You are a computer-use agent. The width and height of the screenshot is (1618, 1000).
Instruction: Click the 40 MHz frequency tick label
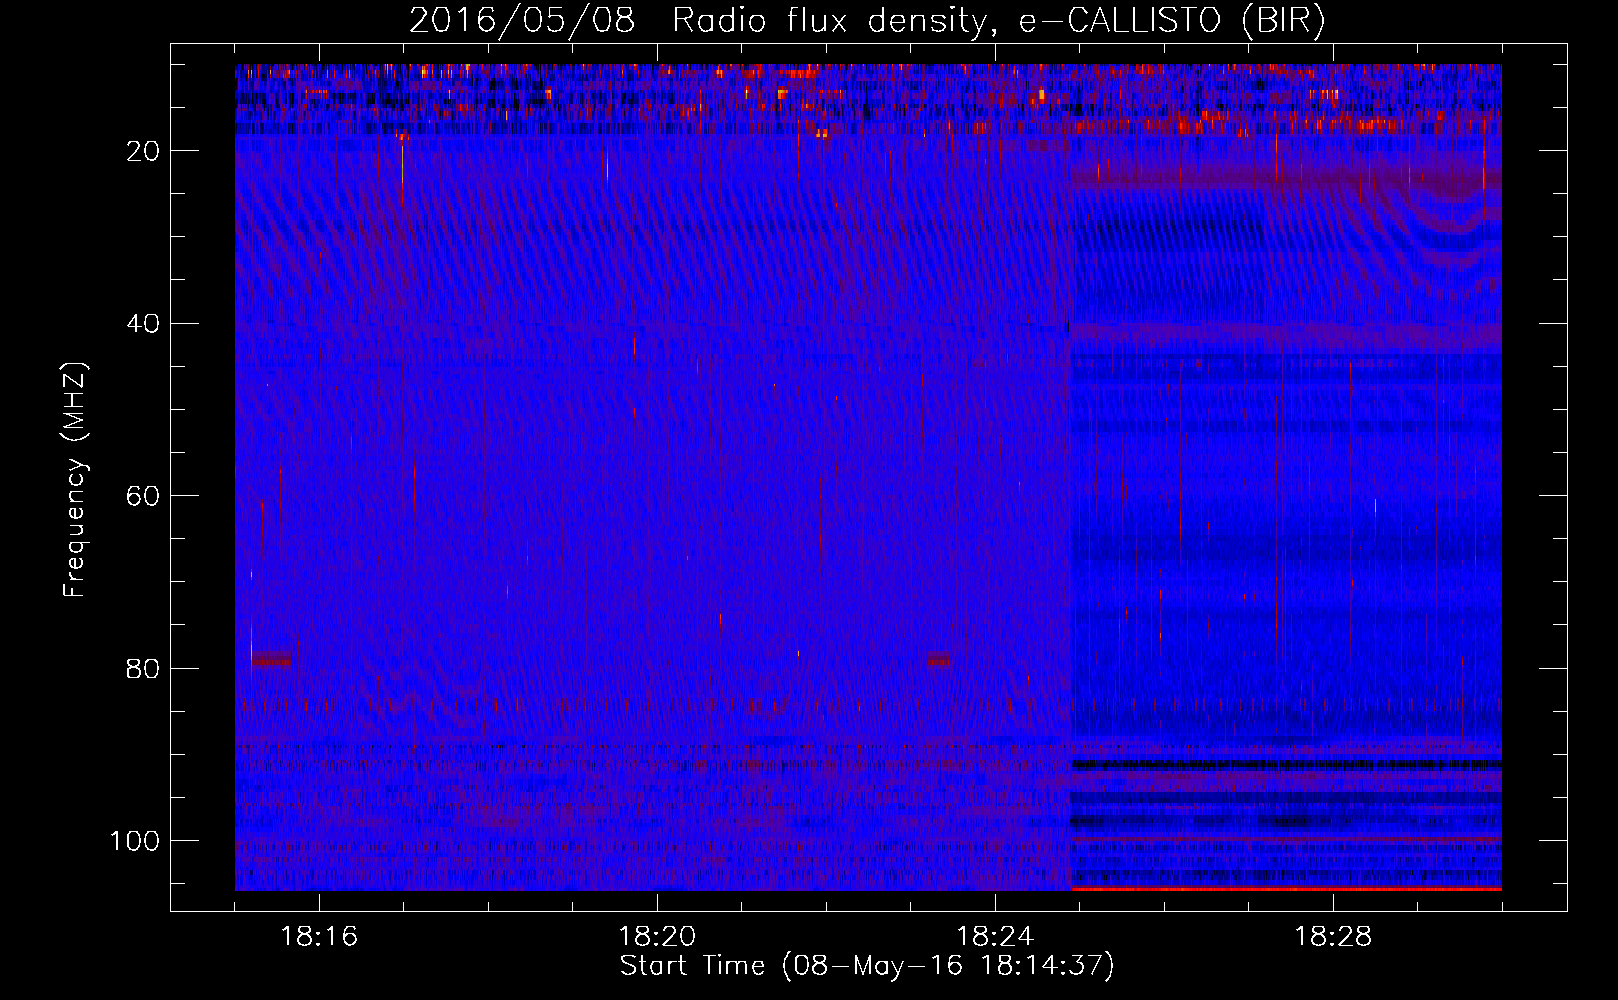[x=143, y=323]
